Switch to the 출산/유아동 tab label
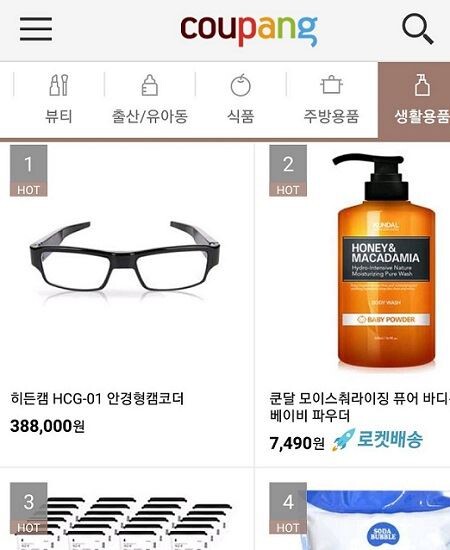 [150, 116]
